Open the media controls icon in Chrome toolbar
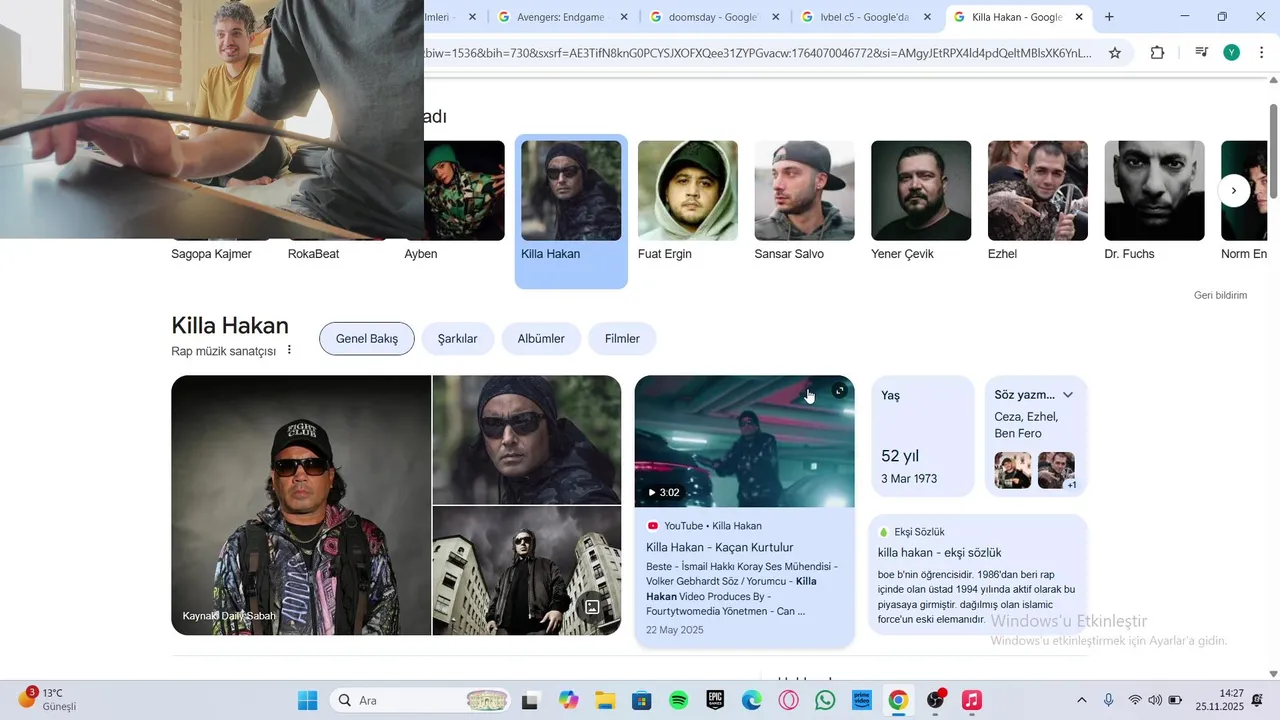 [x=1201, y=53]
